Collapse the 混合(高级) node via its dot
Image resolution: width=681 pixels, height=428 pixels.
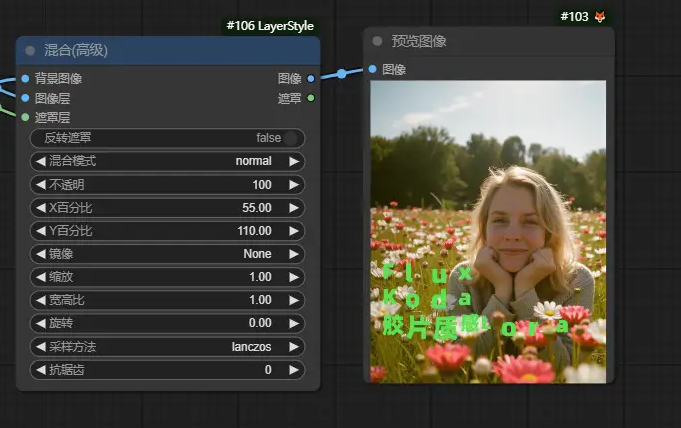(x=30, y=50)
